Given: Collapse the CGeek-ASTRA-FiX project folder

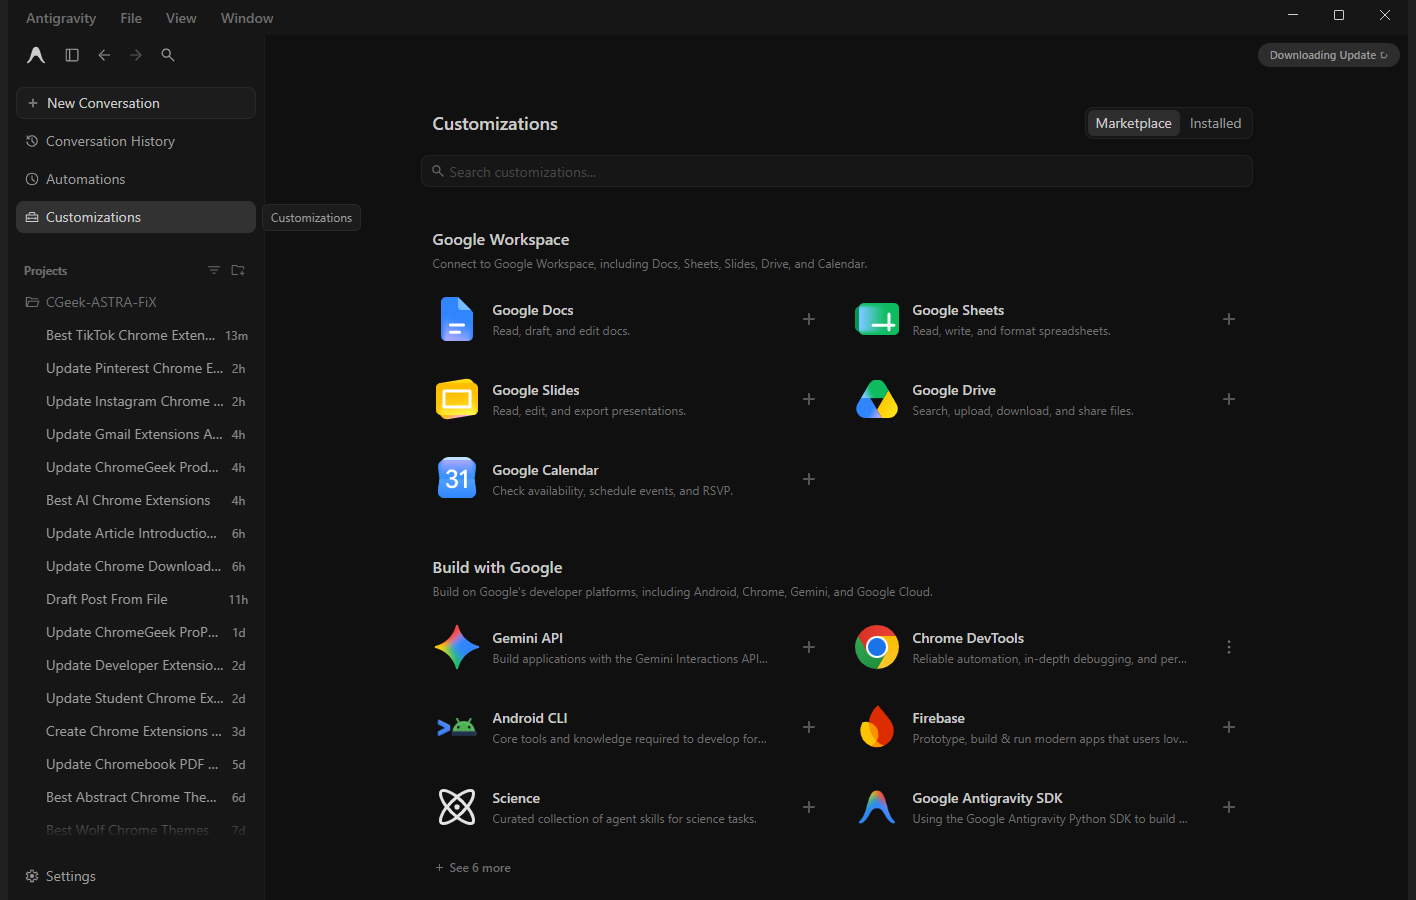Looking at the screenshot, I should 136,302.
